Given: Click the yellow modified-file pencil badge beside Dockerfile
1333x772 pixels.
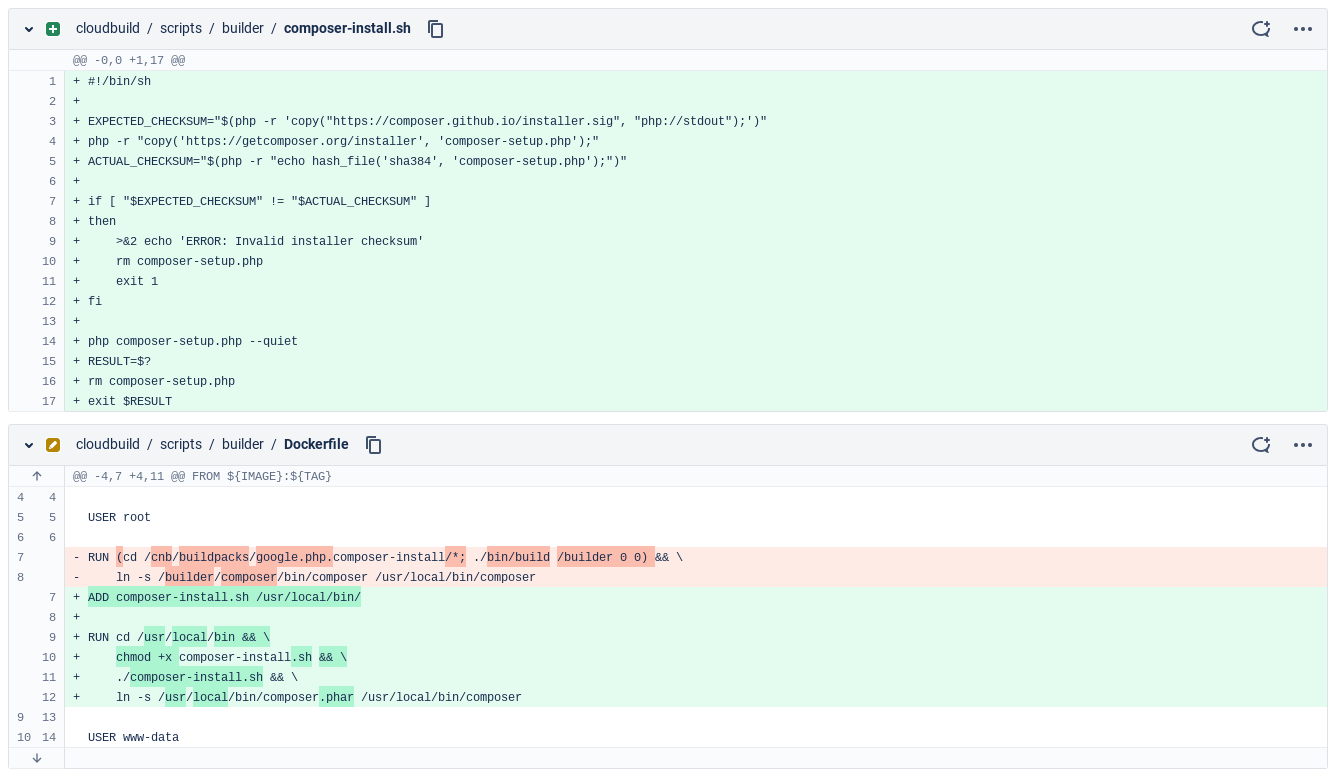Looking at the screenshot, I should pos(53,445).
